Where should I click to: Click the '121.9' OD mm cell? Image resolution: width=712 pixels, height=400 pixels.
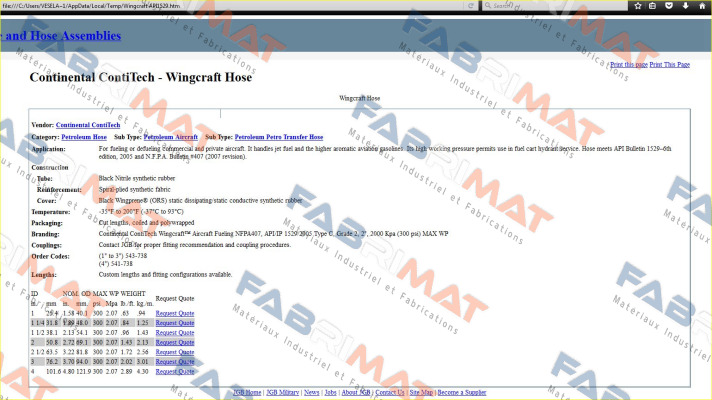83,371
